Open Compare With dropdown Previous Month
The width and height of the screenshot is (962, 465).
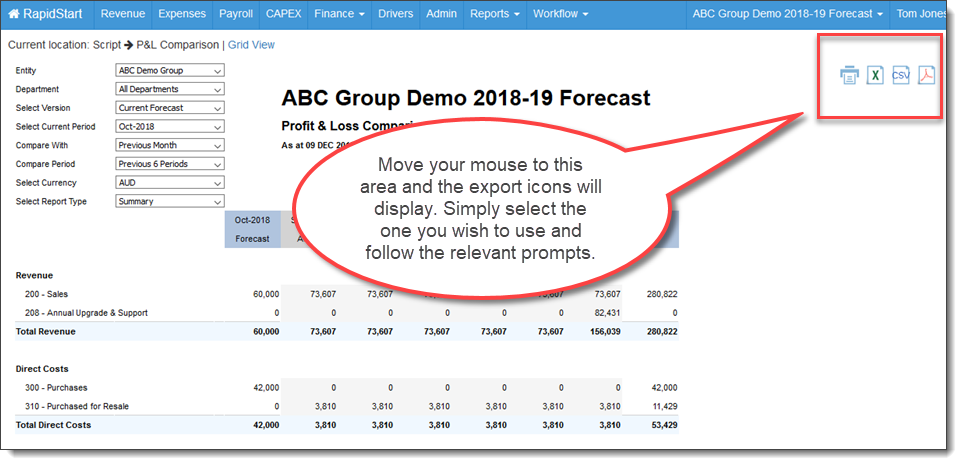click(170, 145)
